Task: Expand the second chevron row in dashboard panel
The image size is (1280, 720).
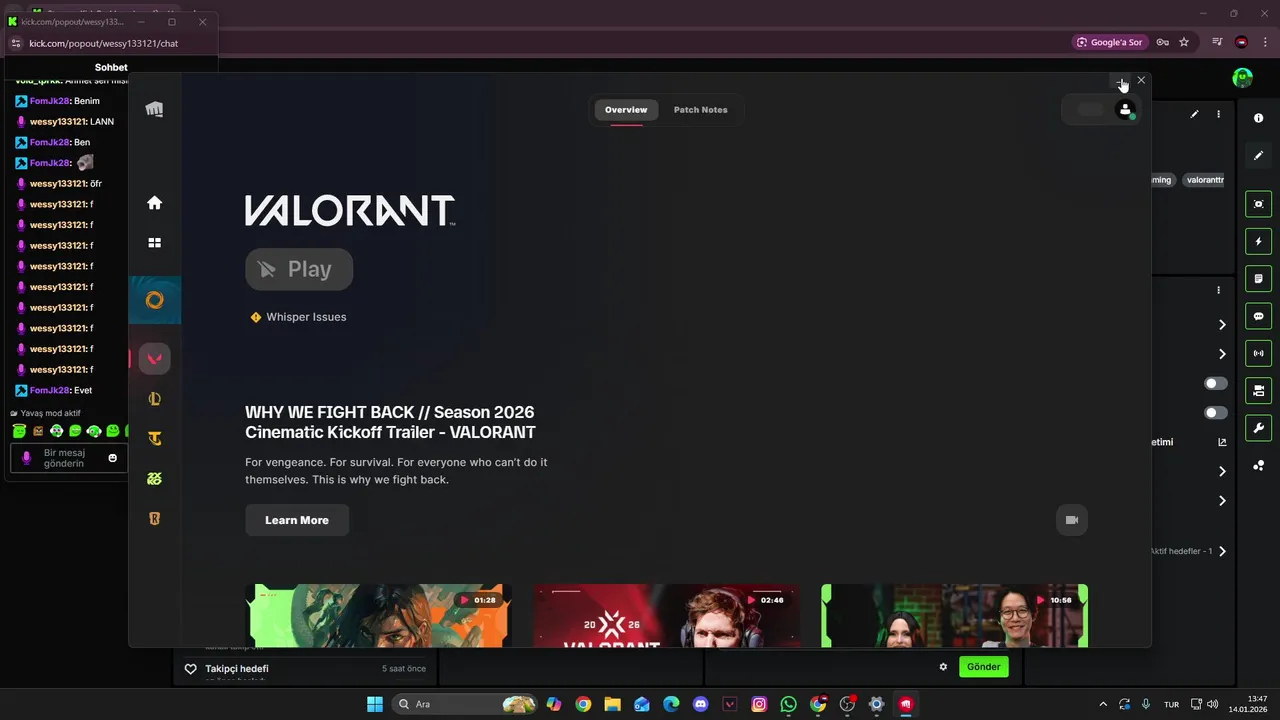Action: [x=1222, y=354]
